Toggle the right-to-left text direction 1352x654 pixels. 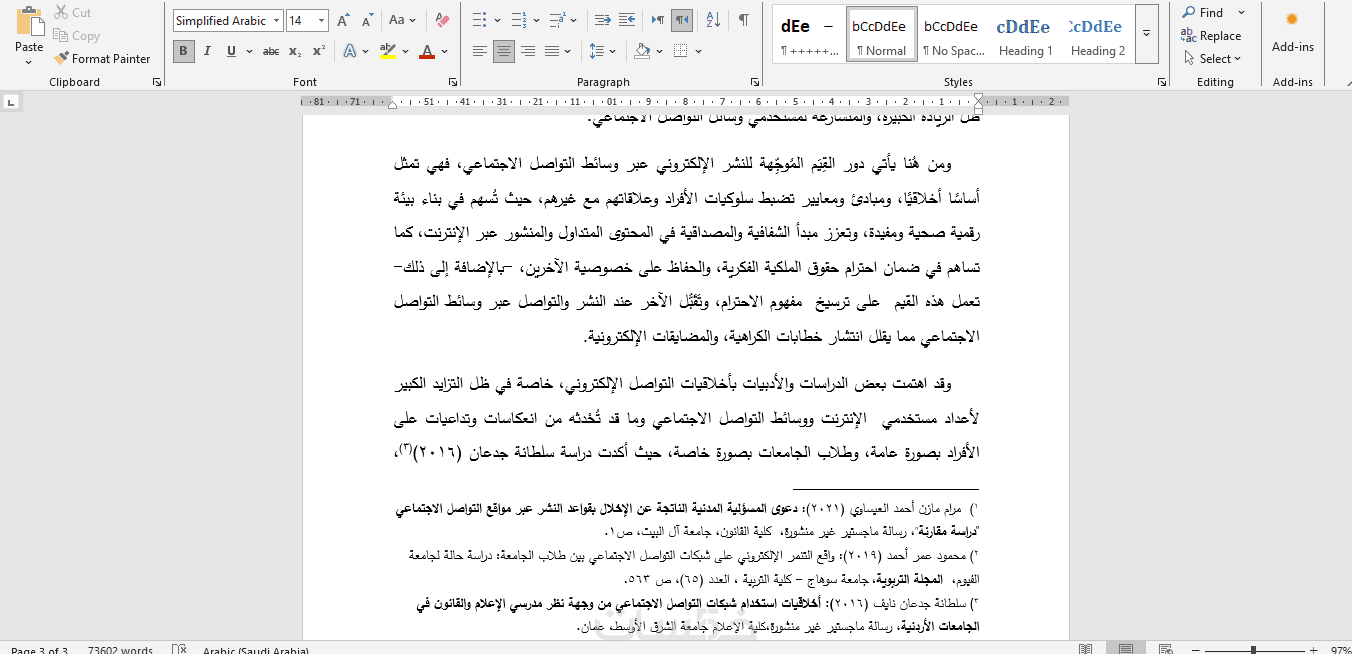[x=682, y=20]
